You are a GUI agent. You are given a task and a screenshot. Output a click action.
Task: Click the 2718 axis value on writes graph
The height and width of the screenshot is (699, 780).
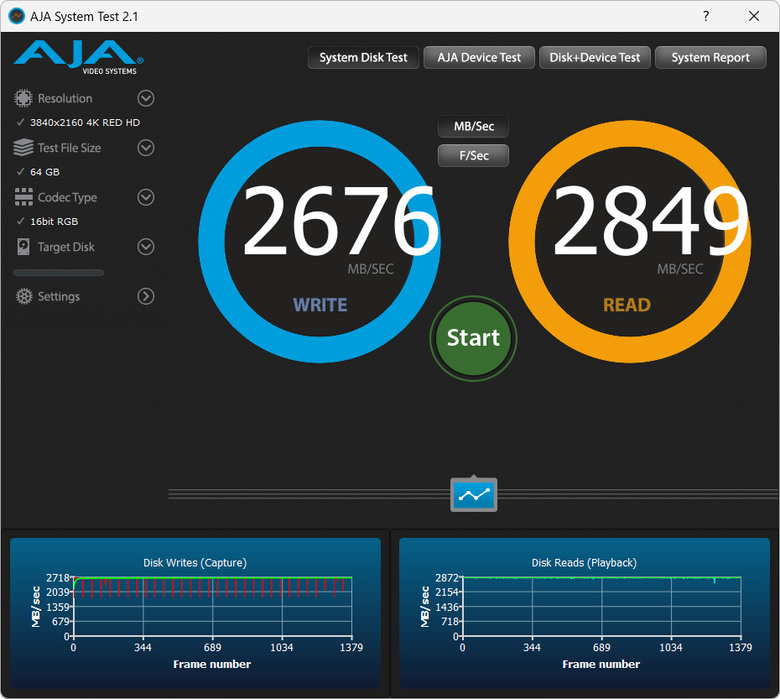[58, 578]
